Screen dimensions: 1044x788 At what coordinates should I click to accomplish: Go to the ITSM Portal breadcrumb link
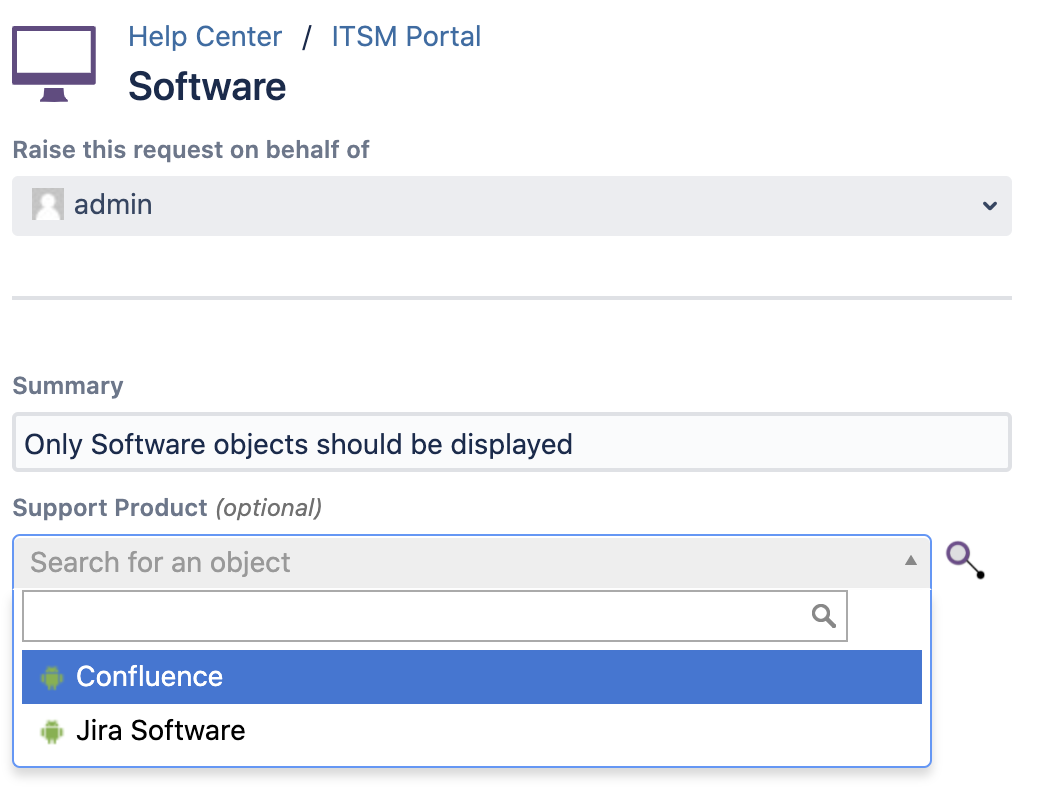[x=406, y=37]
